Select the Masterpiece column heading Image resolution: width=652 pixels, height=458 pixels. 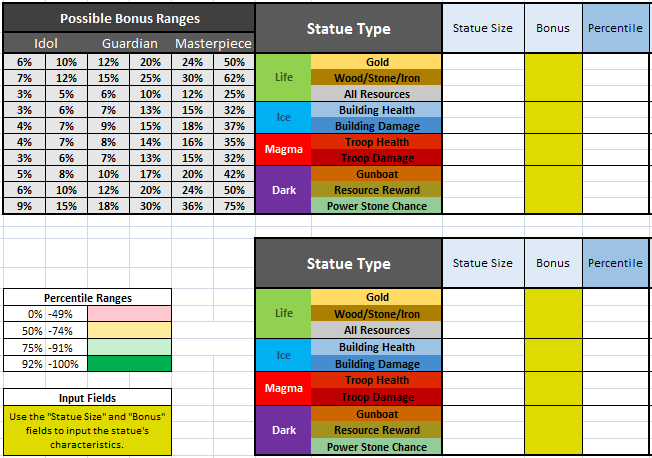click(214, 44)
